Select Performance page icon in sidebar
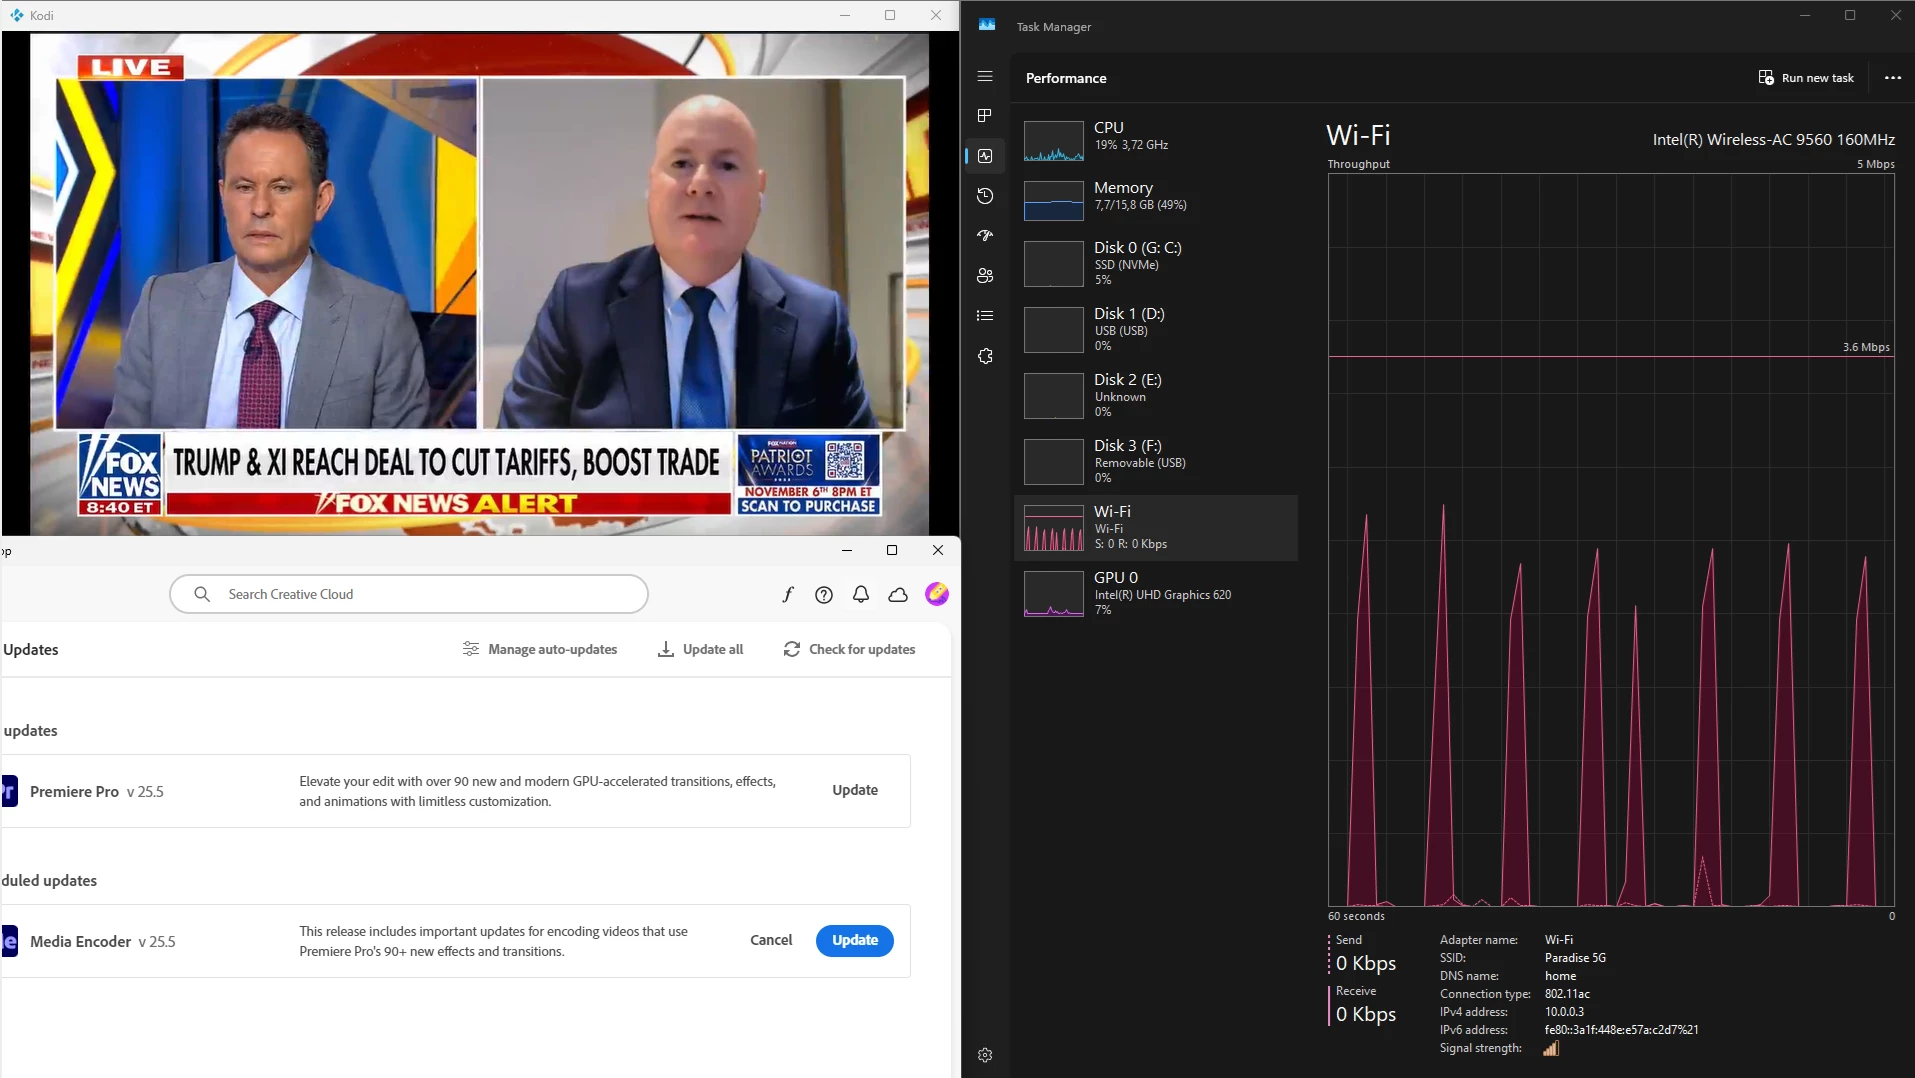 click(x=985, y=156)
